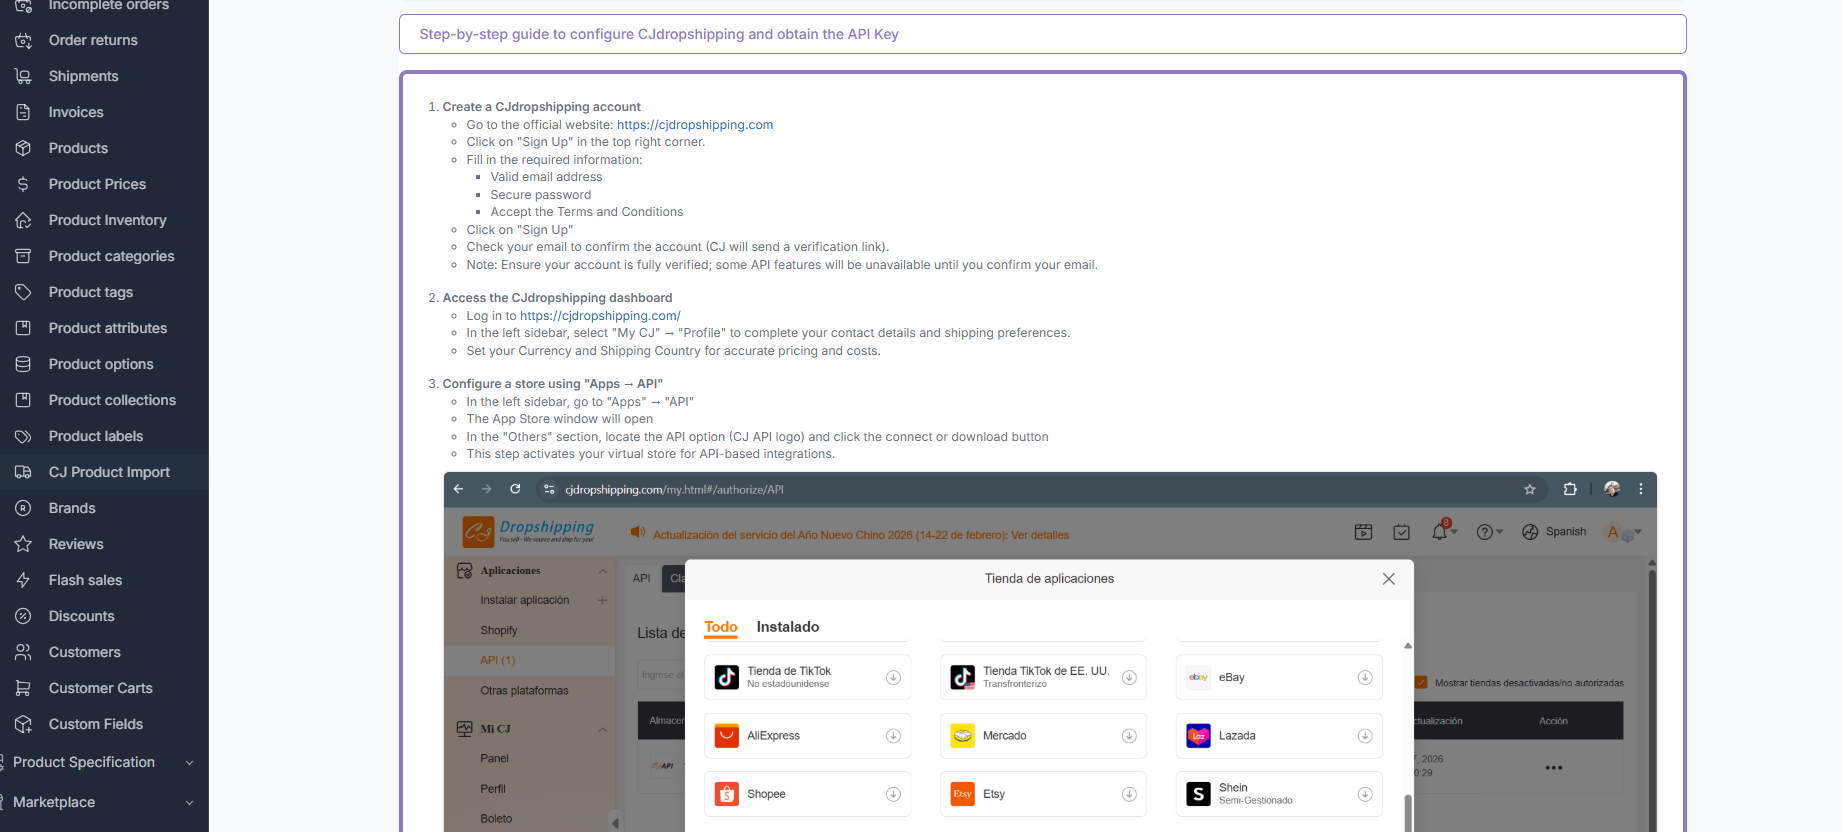Click the Shipments truck icon in sidebar
Viewport: 1842px width, 832px height.
coord(23,76)
